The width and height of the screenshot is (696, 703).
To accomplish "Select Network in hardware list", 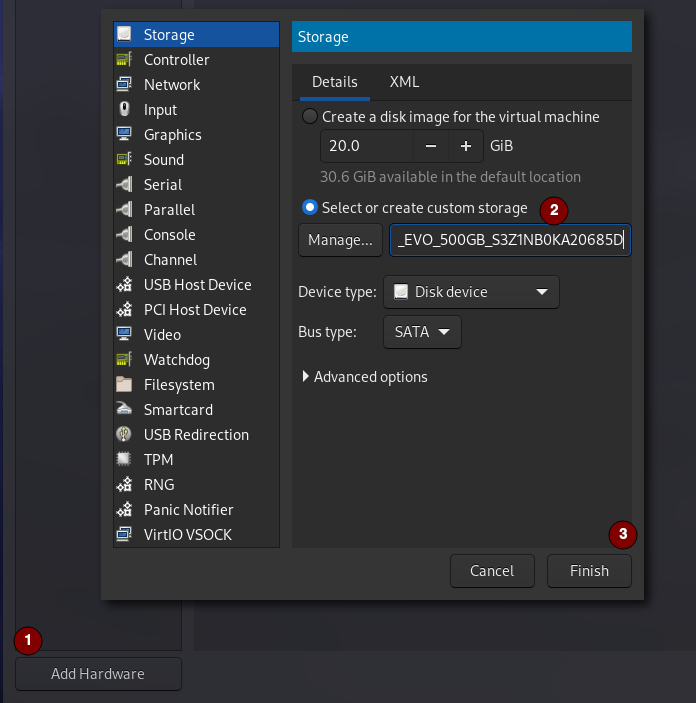I will tap(196, 85).
